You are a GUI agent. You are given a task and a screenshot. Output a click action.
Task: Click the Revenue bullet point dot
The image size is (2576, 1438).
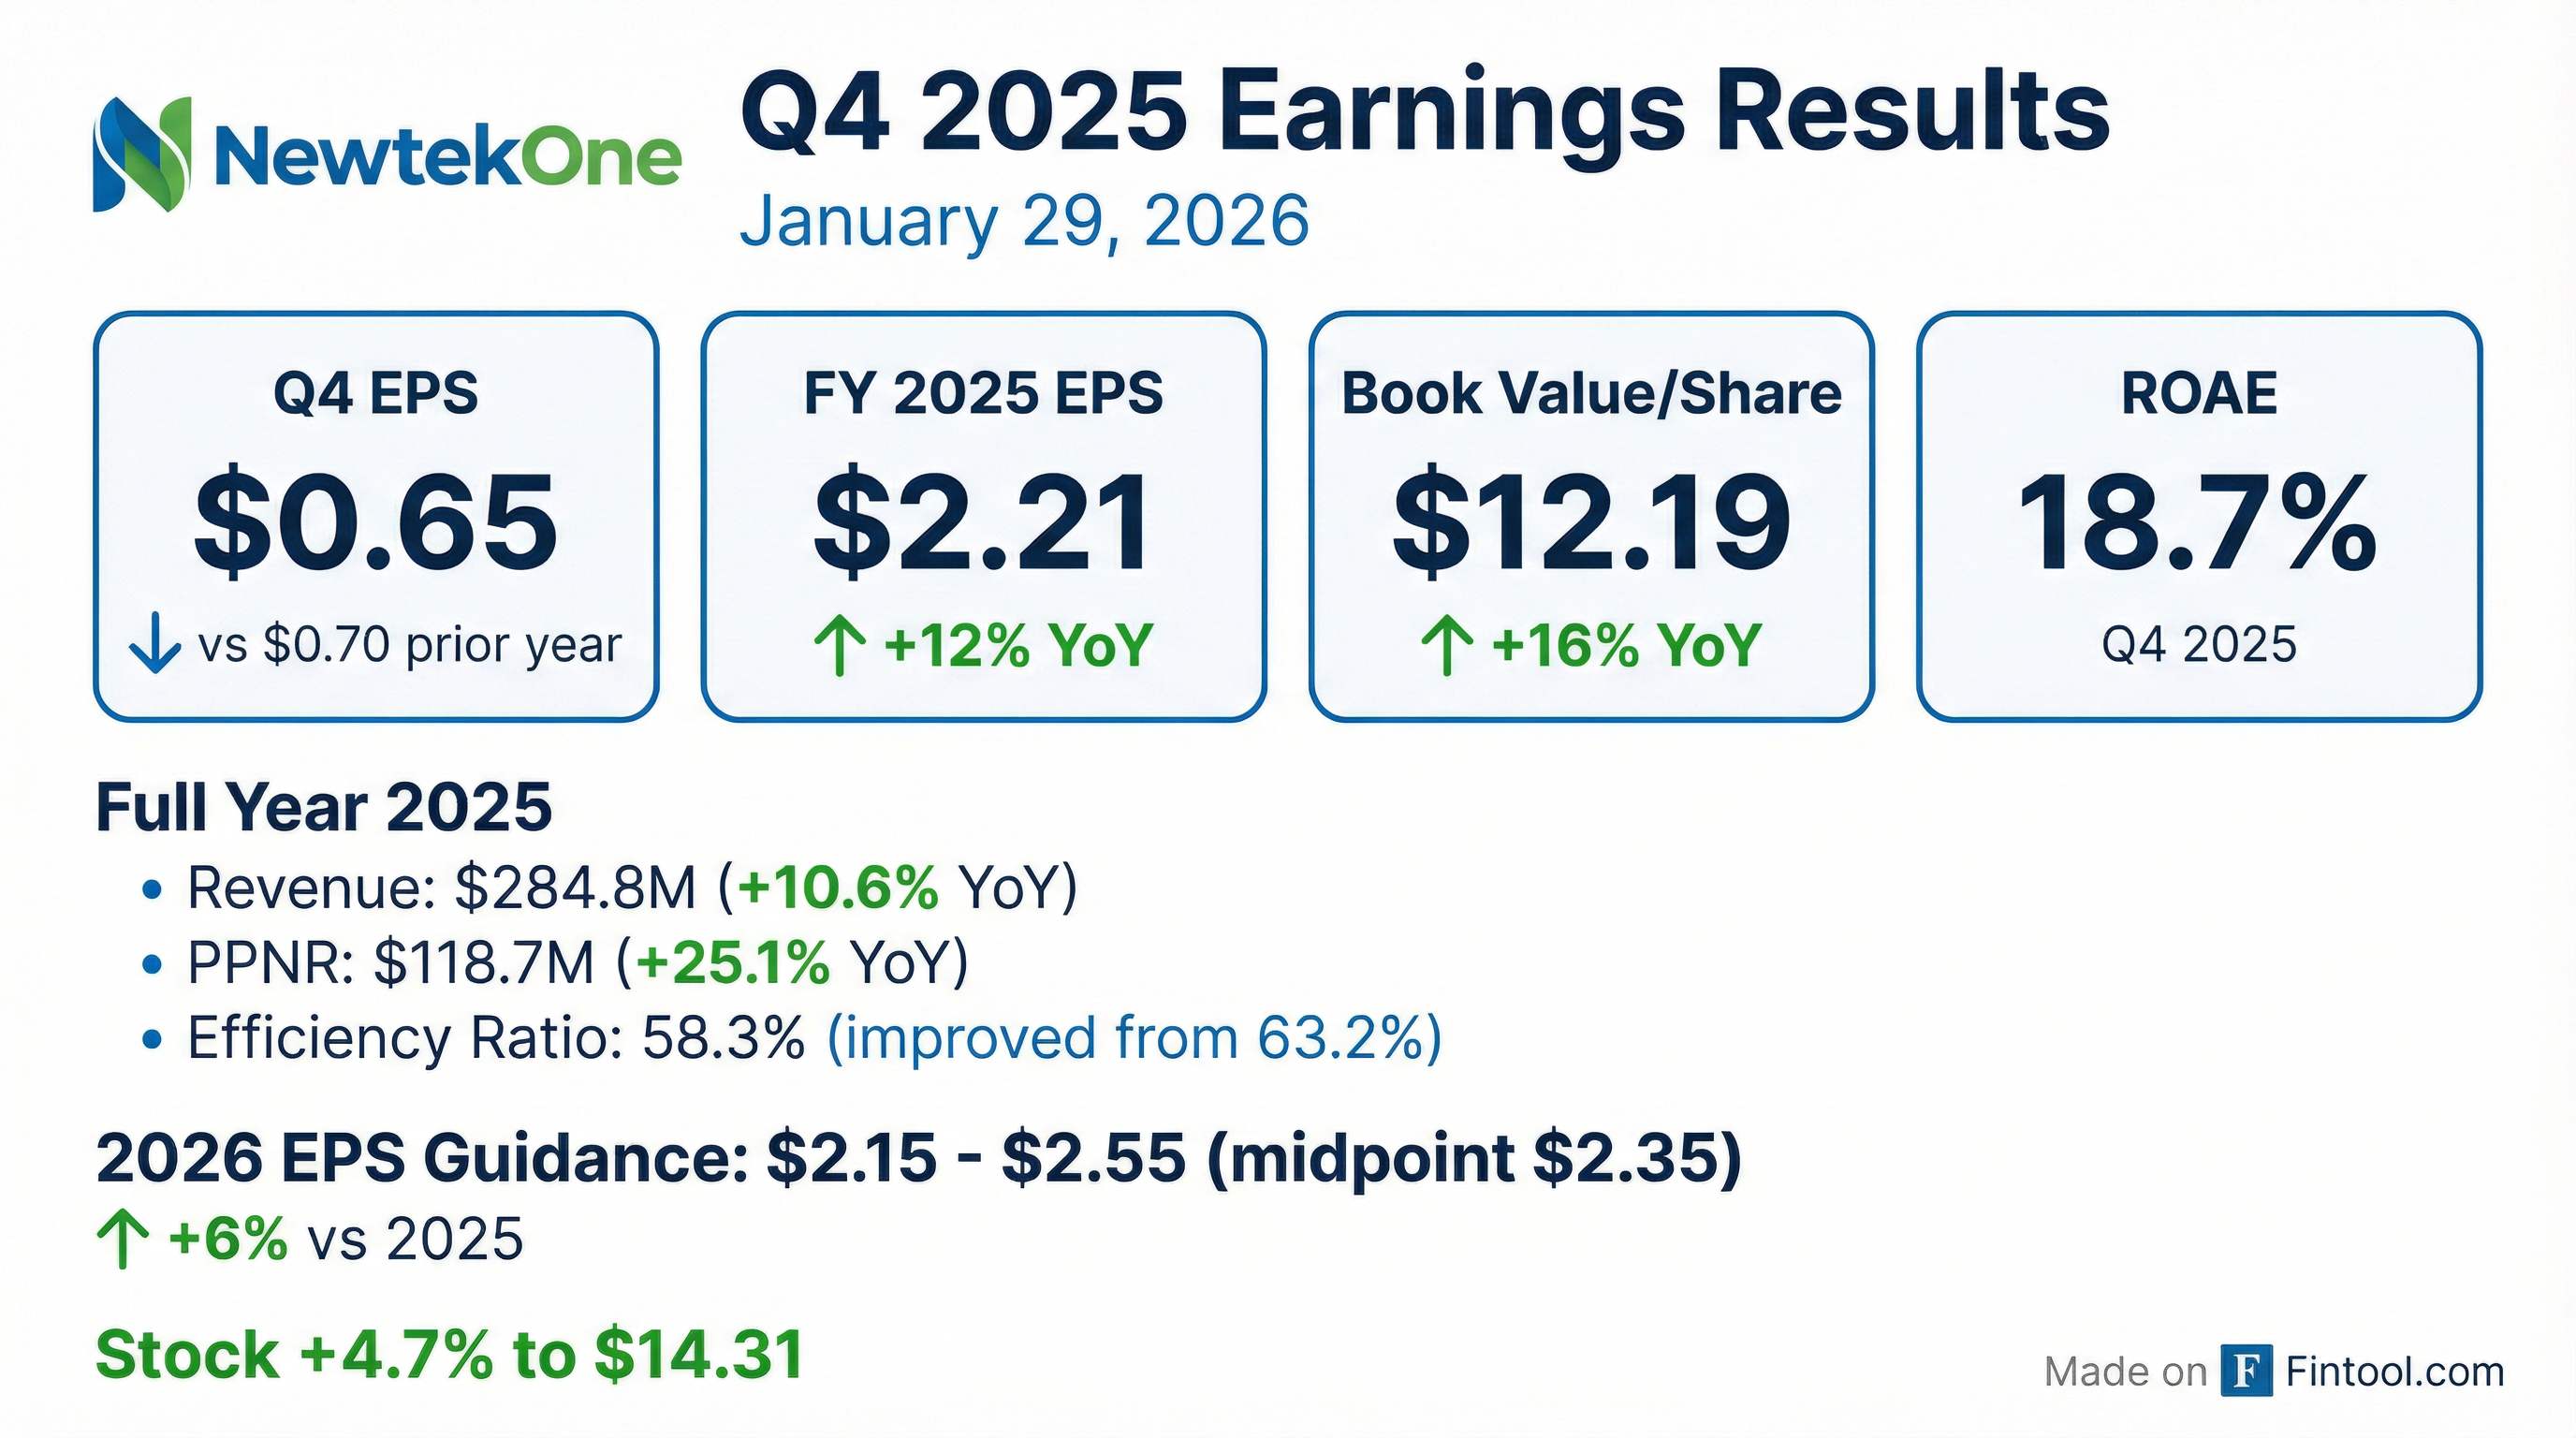click(152, 888)
